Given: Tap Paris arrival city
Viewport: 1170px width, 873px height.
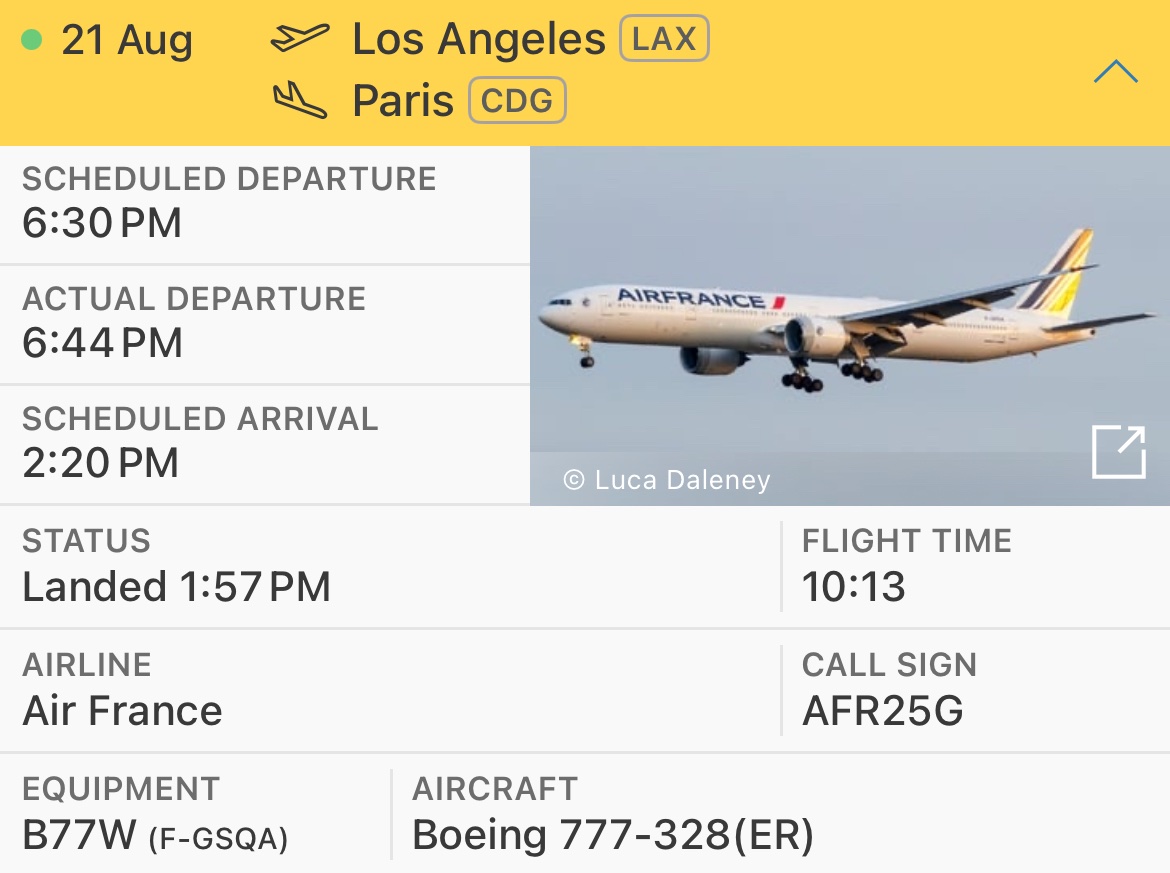Looking at the screenshot, I should click(x=403, y=101).
